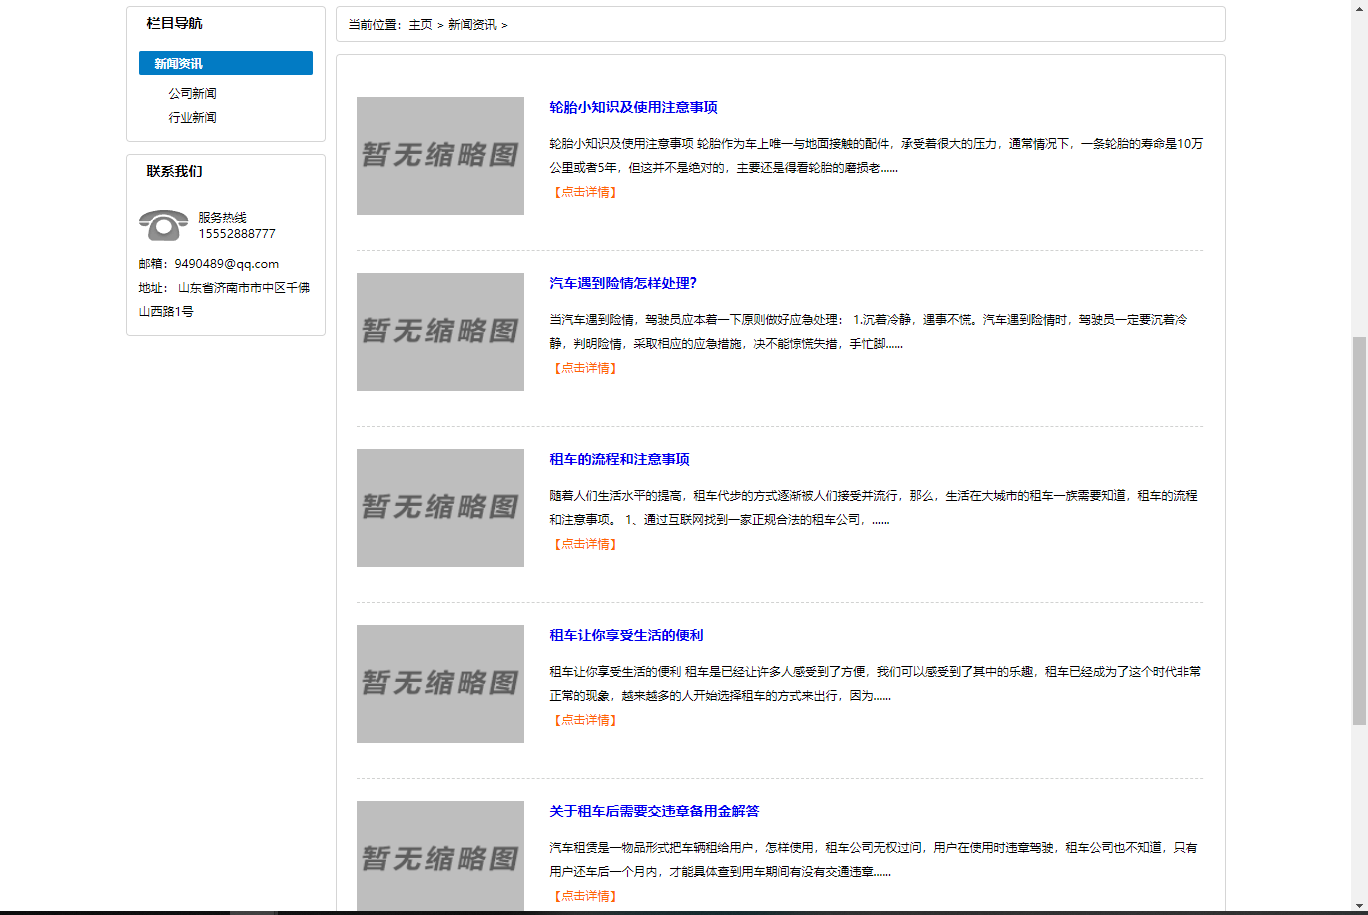Screen dimensions: 1368x915
Task: Click thumbnail beside 租车让你享受生活的便利
Action: (440, 683)
